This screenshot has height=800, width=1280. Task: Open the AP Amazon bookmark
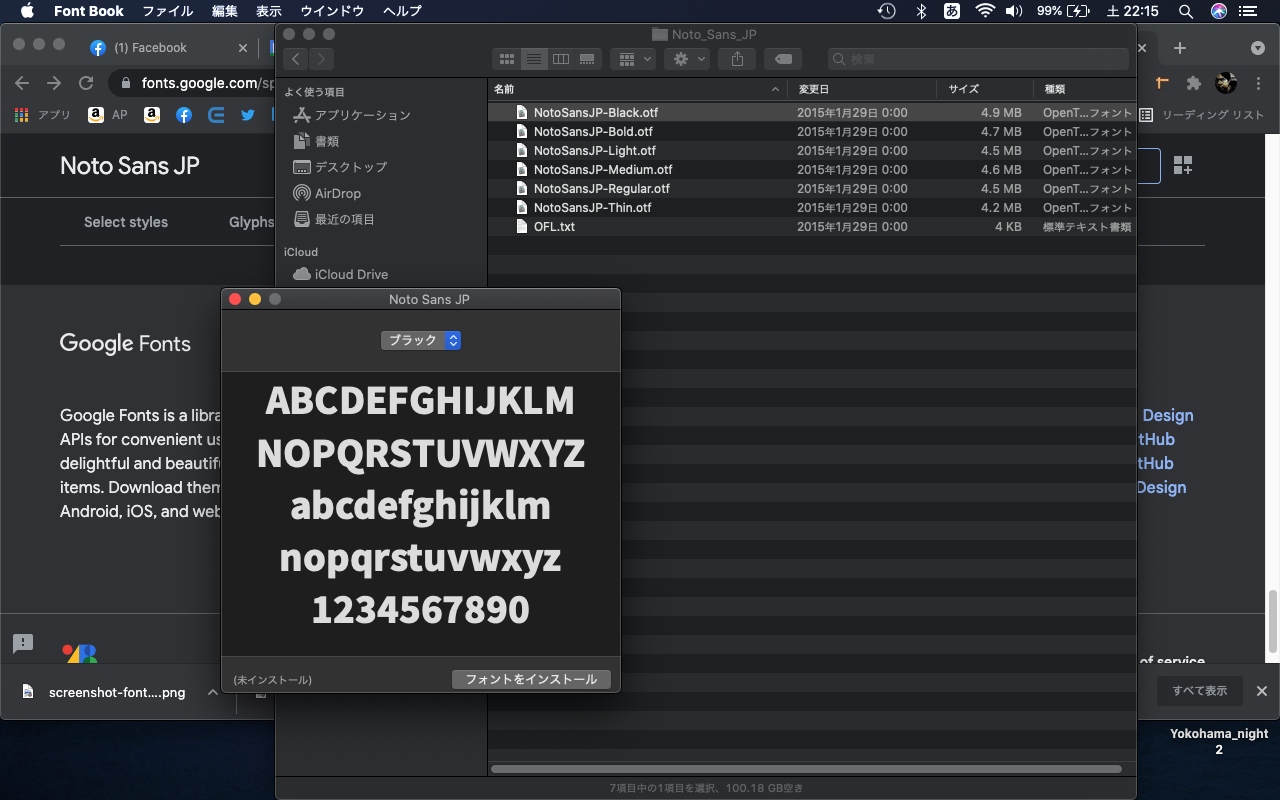click(x=108, y=115)
